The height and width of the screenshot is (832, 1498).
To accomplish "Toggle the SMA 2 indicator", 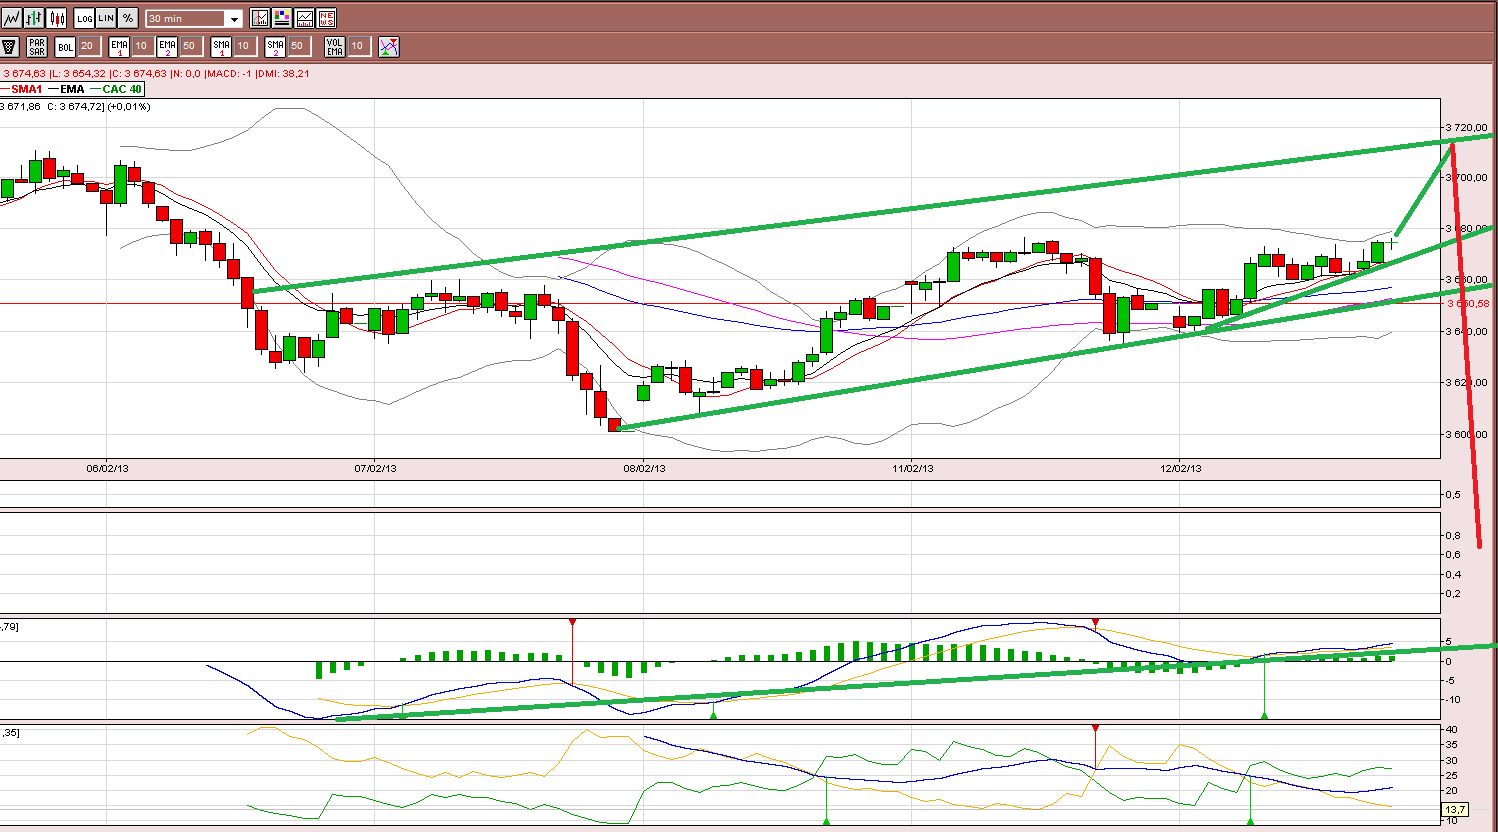I will (x=275, y=46).
